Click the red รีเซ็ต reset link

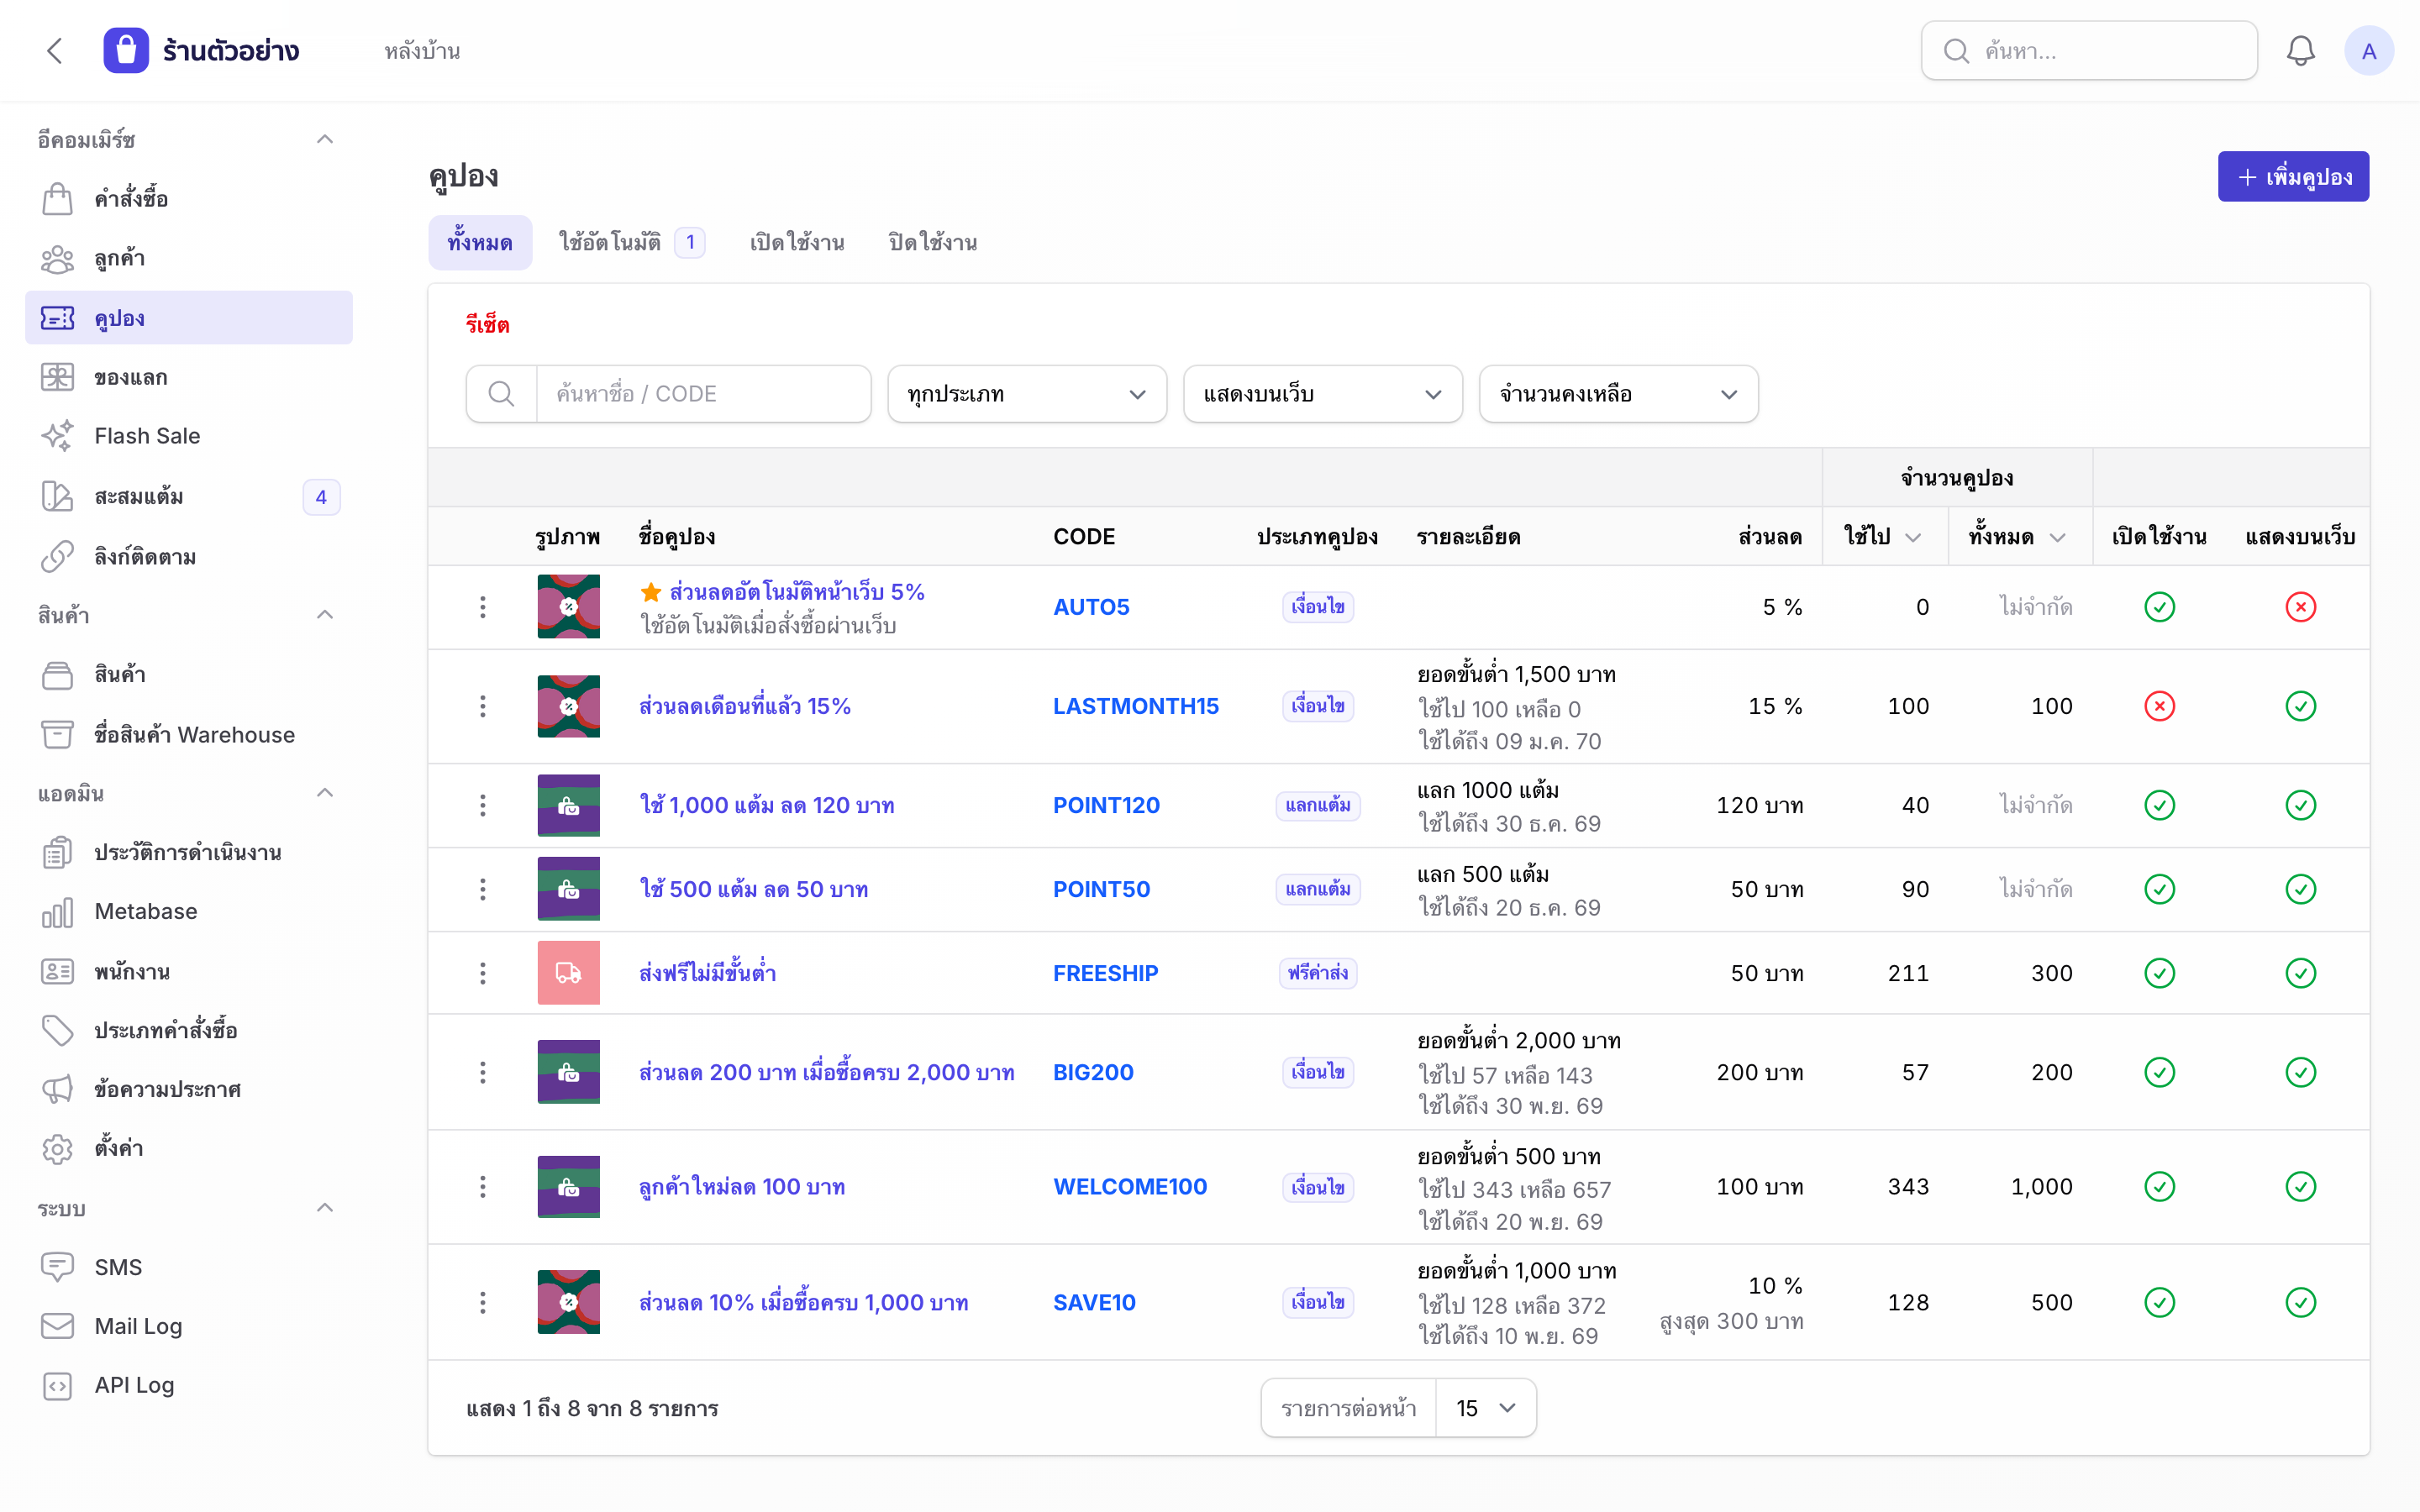pyautogui.click(x=488, y=324)
